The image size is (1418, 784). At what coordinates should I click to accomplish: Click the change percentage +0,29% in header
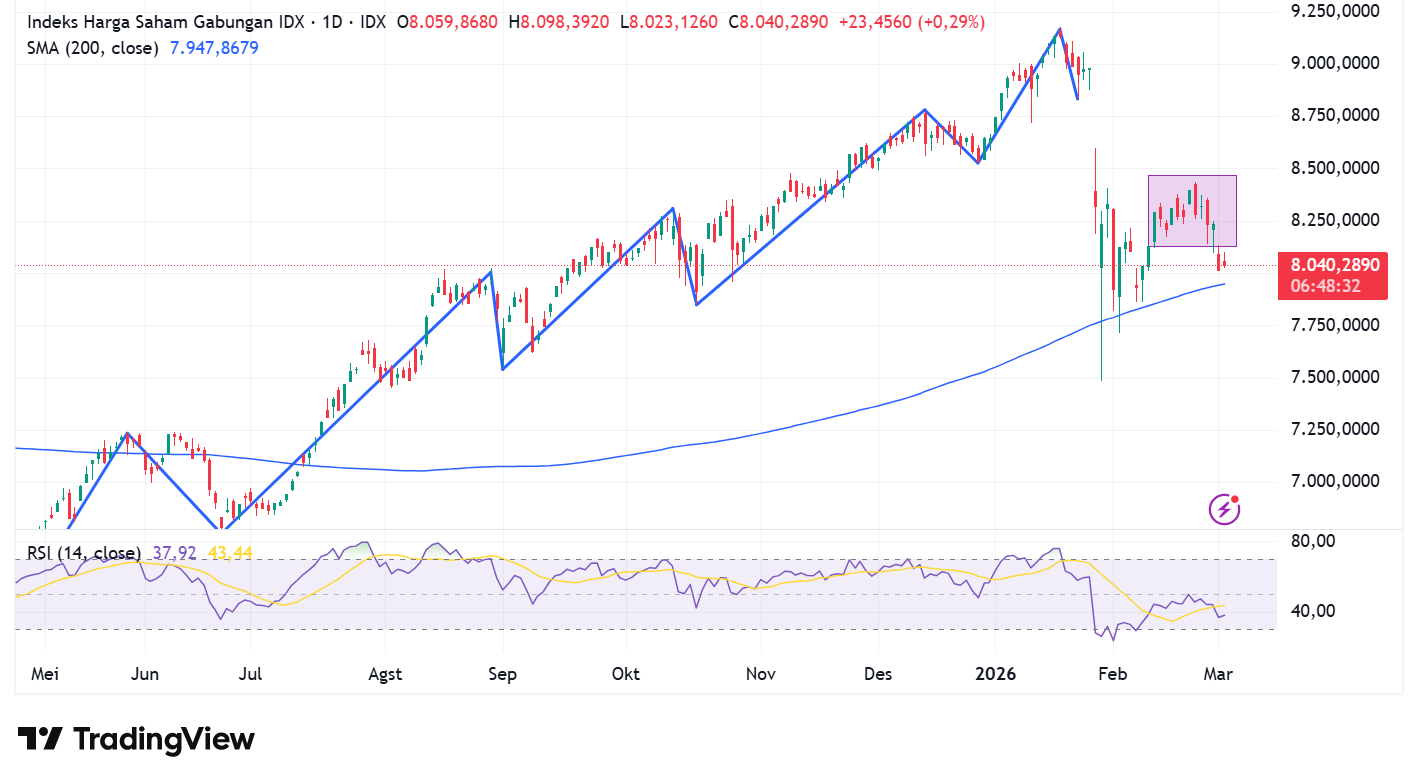click(950, 21)
